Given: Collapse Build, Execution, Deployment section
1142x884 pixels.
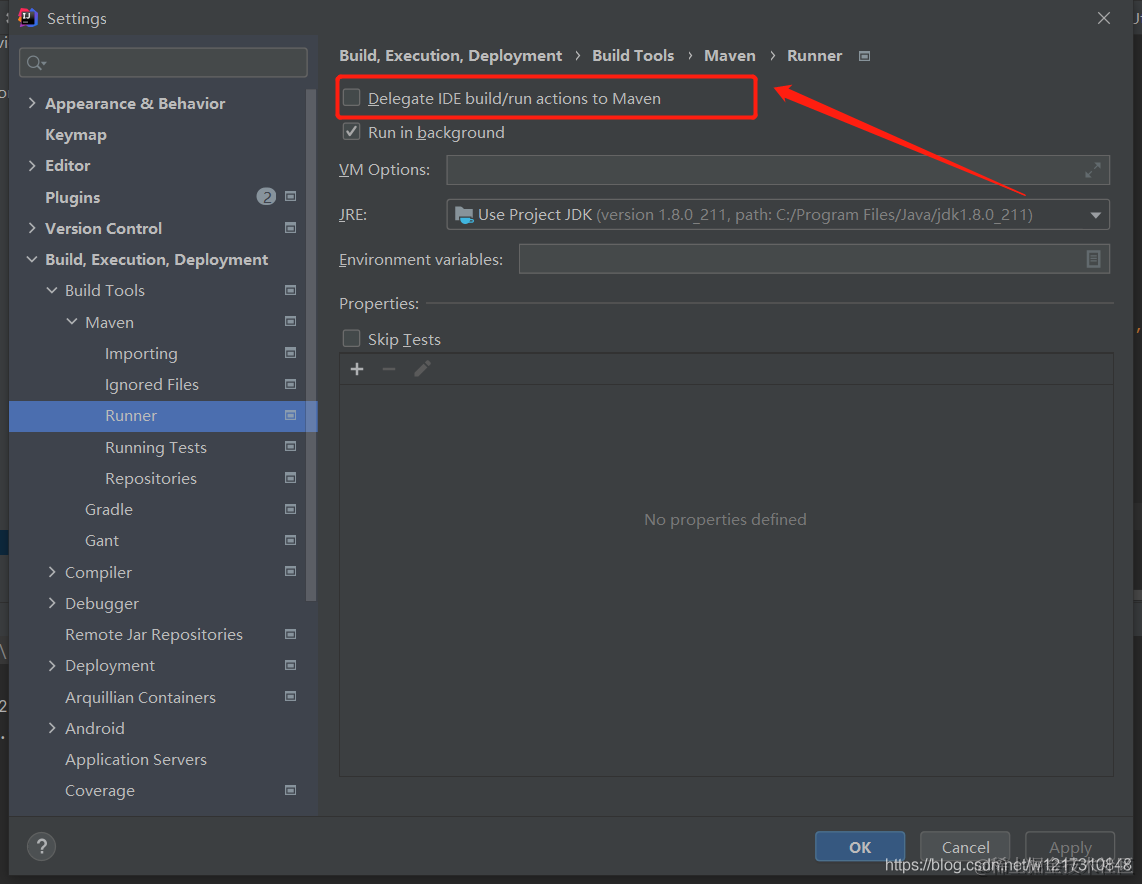Looking at the screenshot, I should pyautogui.click(x=32, y=259).
